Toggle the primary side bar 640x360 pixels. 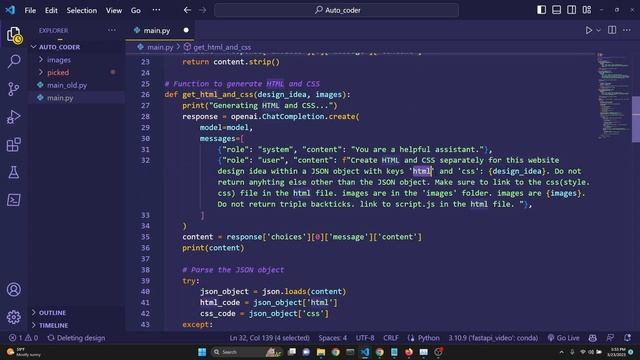(x=541, y=10)
